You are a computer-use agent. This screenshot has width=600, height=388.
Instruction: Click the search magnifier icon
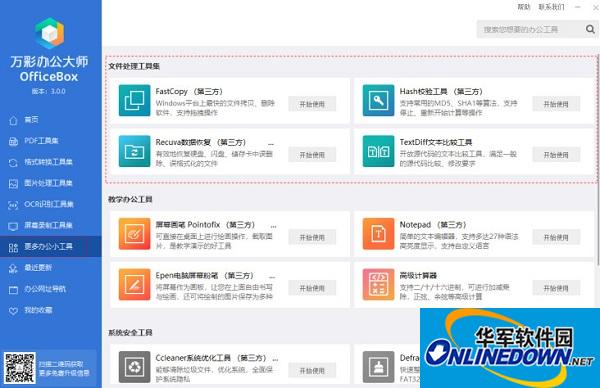[590, 29]
